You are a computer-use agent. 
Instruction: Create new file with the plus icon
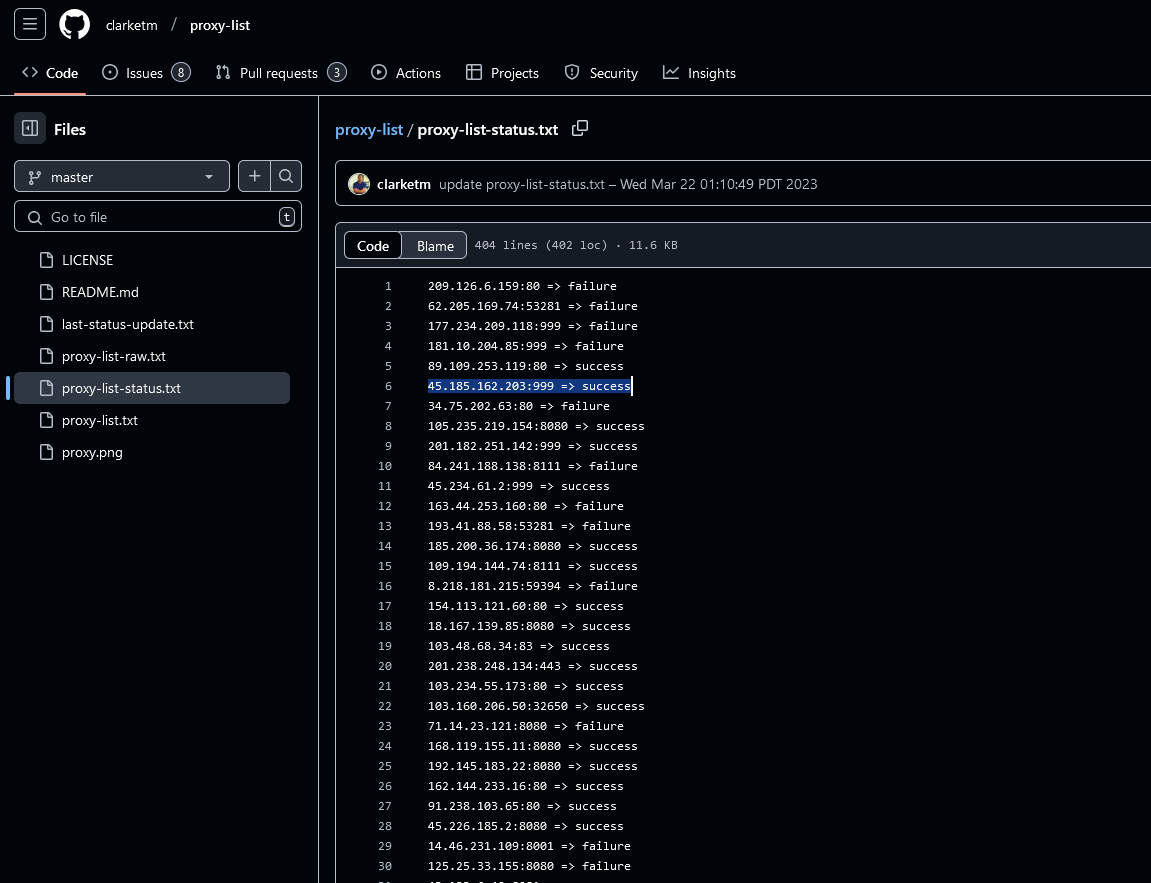(254, 175)
